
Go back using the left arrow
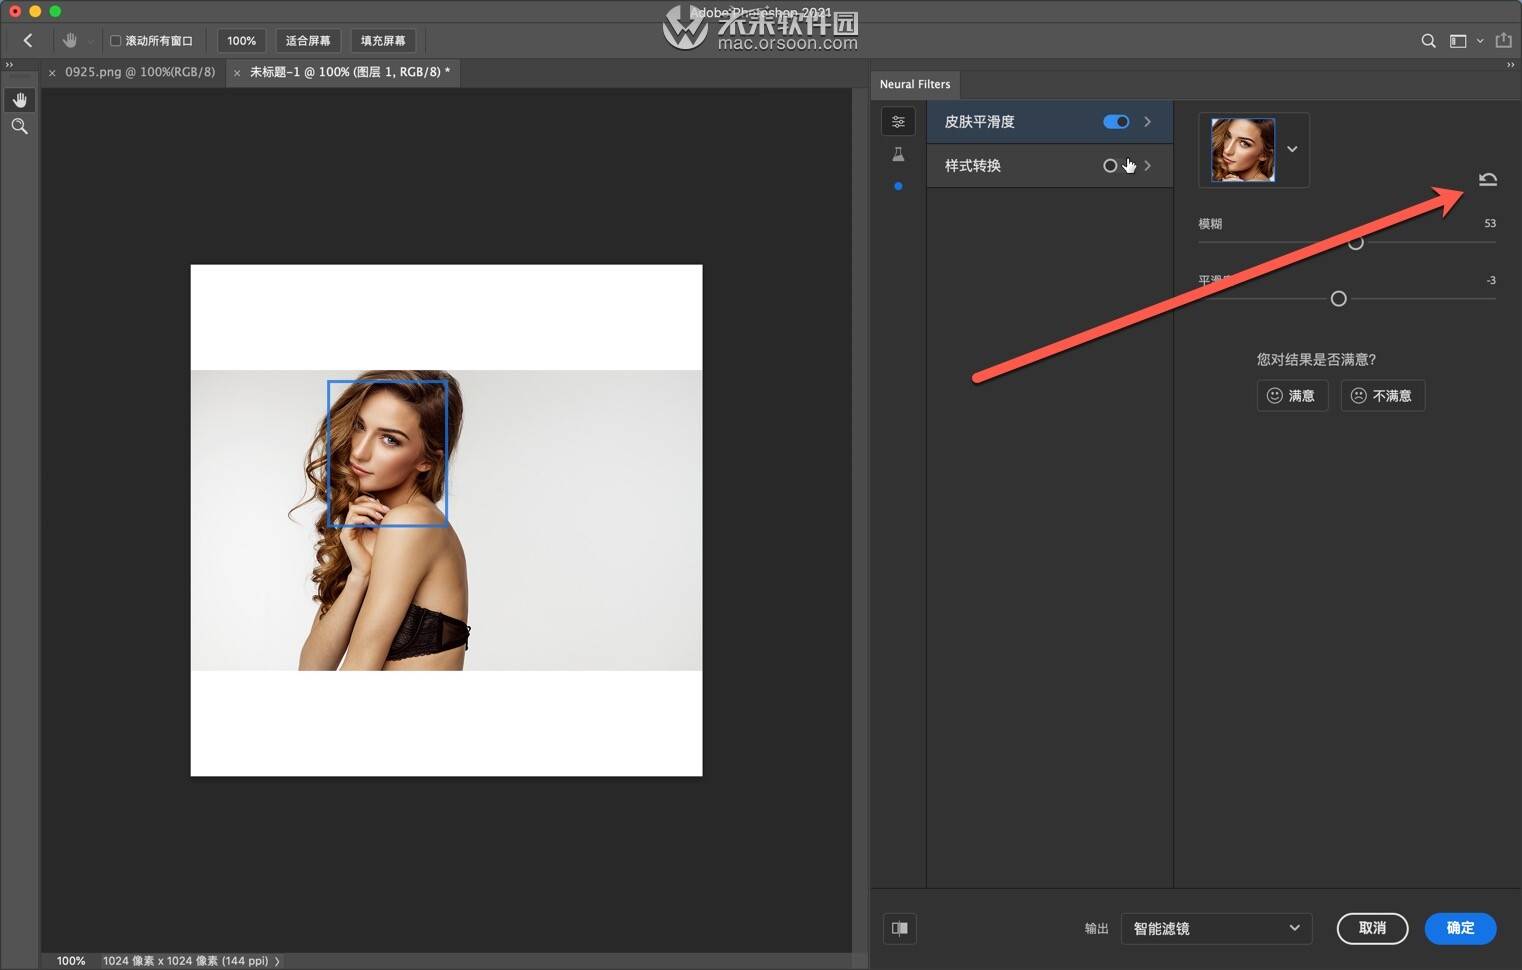28,41
